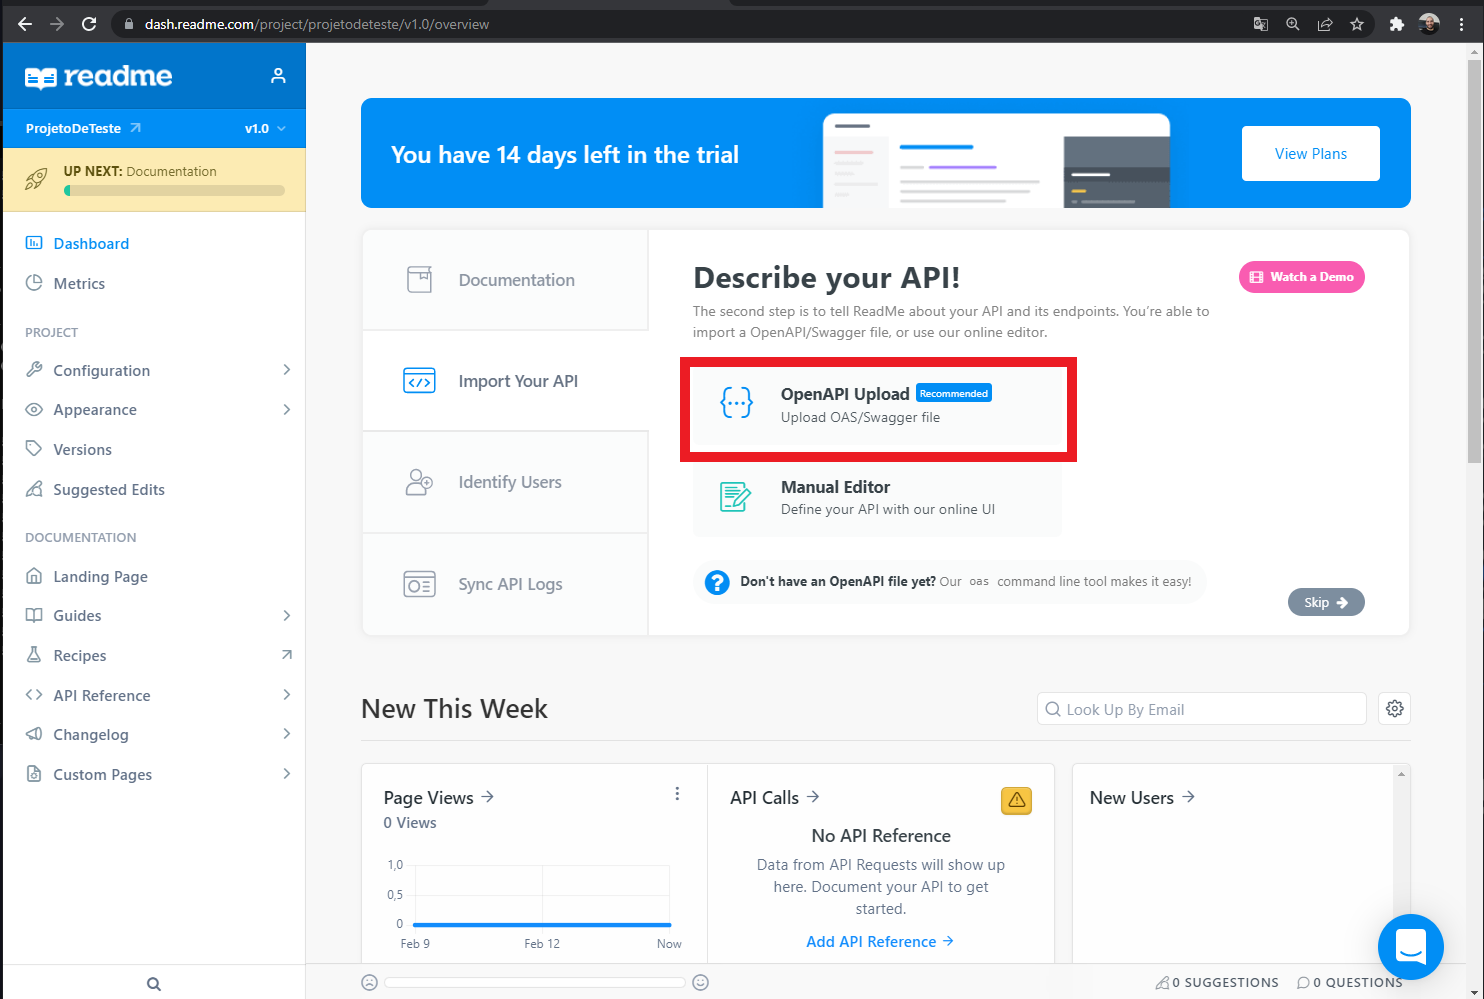Screen dimensions: 1484x999
Task: Open 0 Suggestions in footer
Action: click(1217, 983)
